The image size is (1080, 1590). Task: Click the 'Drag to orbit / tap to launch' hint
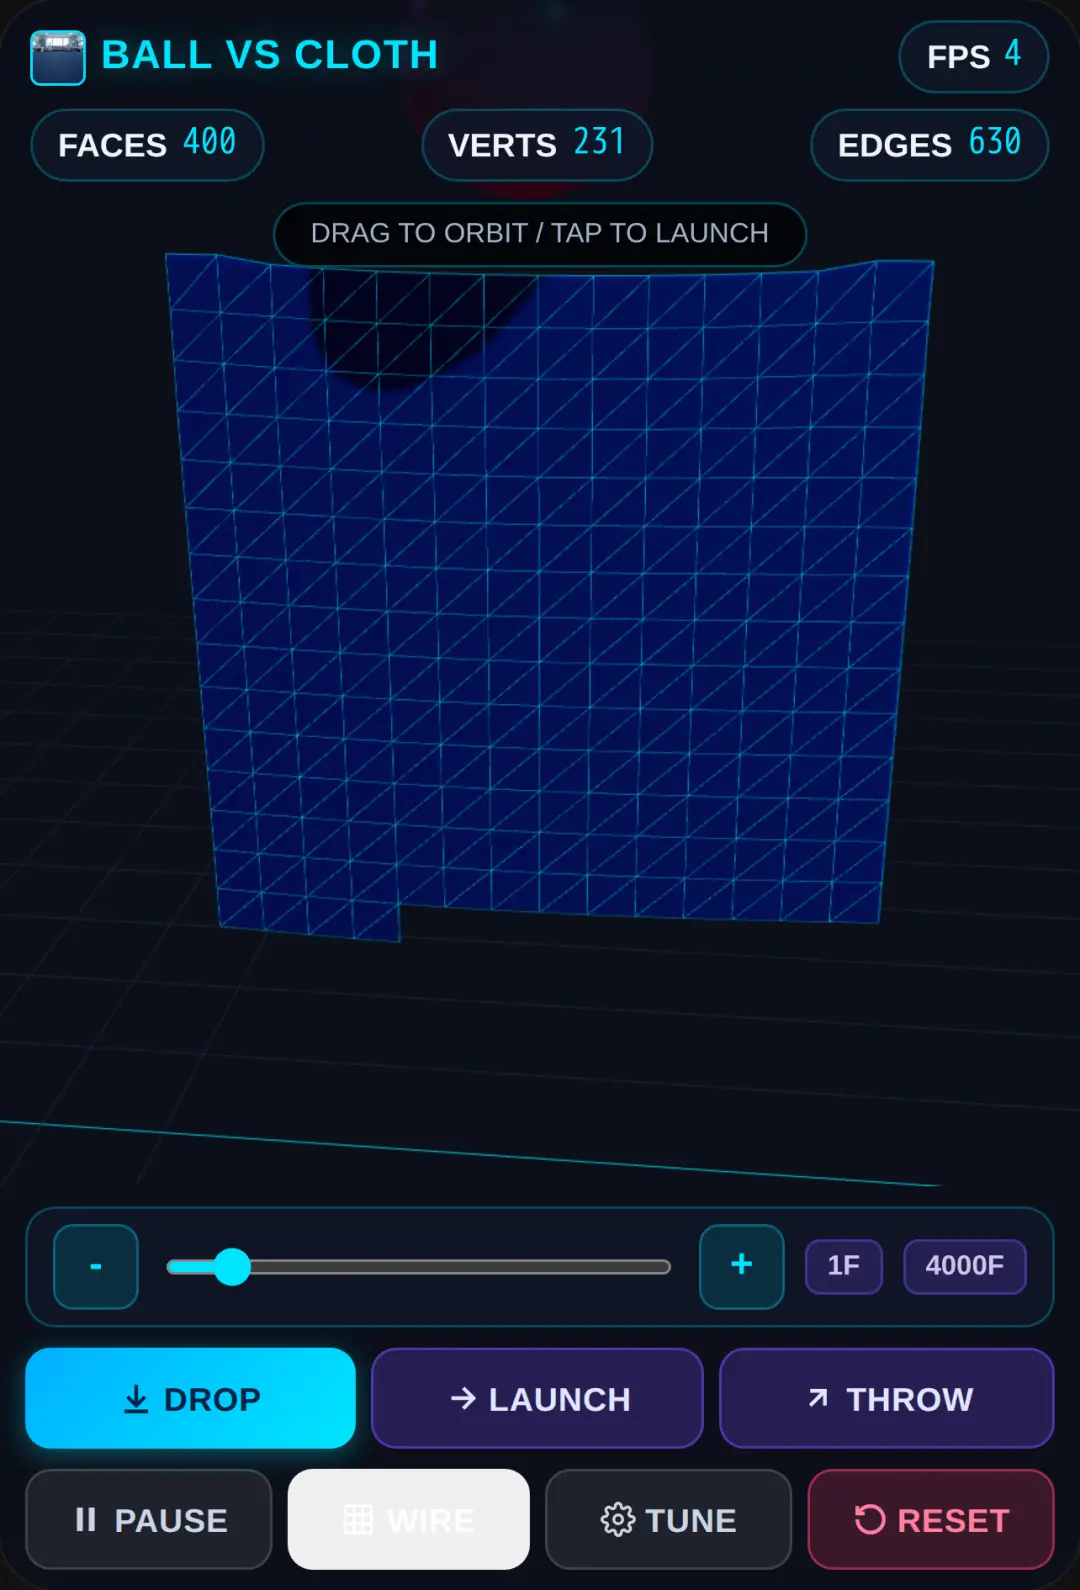pos(540,234)
